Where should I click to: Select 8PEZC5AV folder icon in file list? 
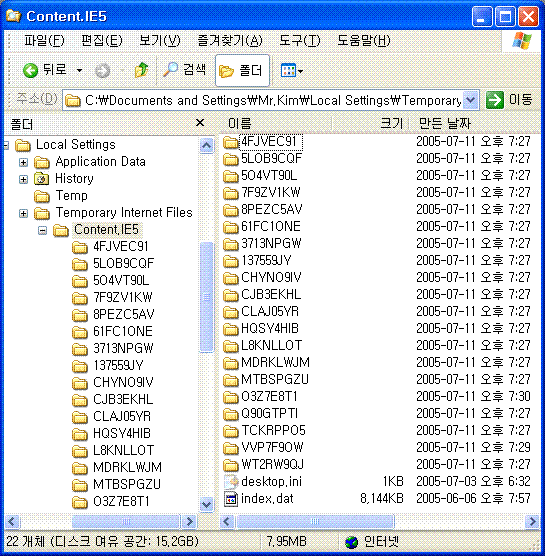coord(230,210)
